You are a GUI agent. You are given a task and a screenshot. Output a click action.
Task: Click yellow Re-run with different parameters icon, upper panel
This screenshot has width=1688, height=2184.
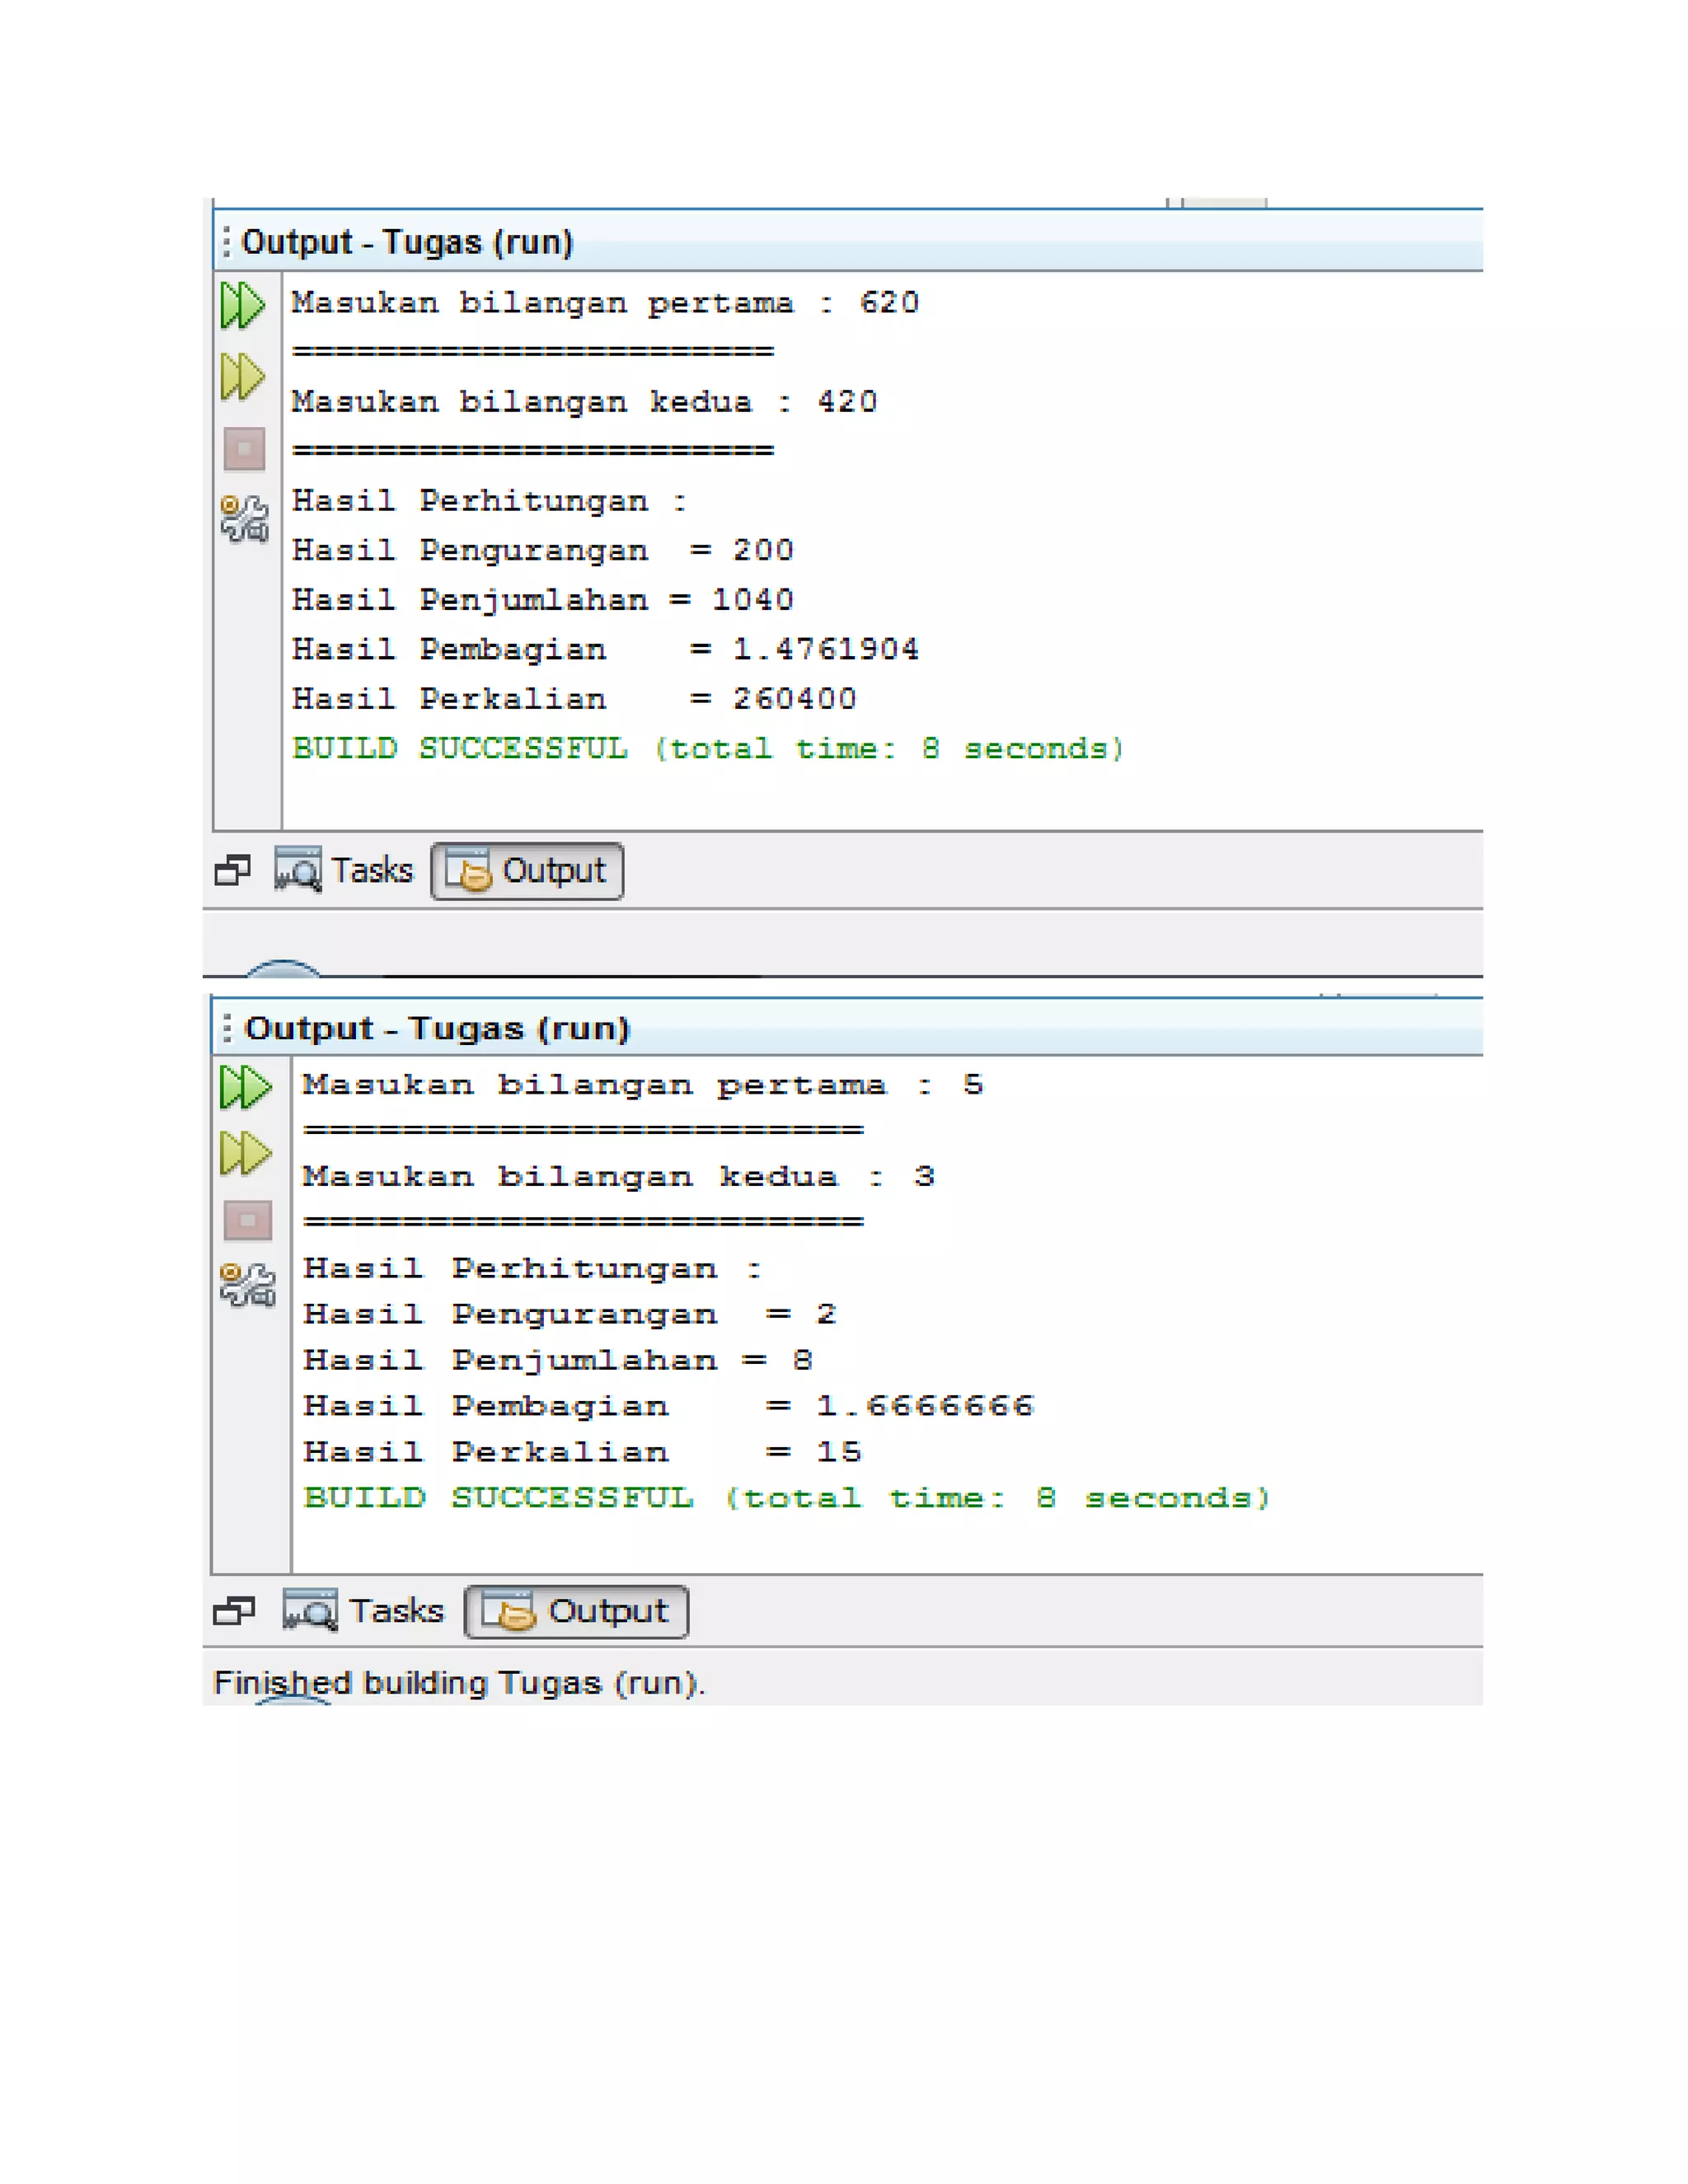coord(242,377)
